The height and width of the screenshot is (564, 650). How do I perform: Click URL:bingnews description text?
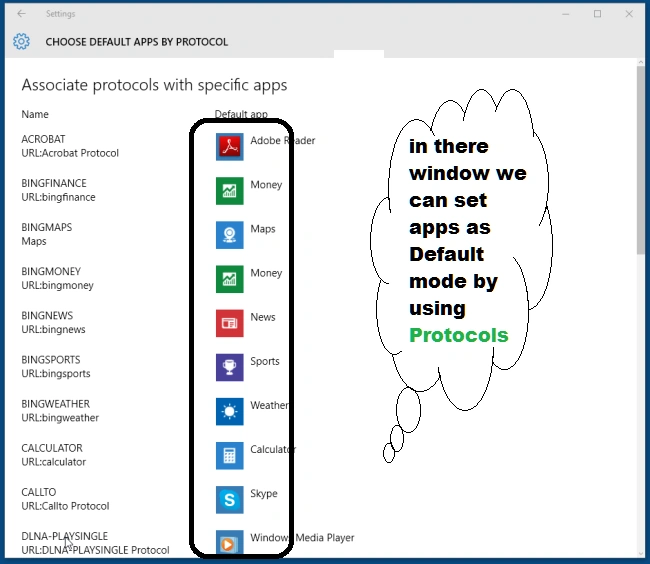click(53, 329)
